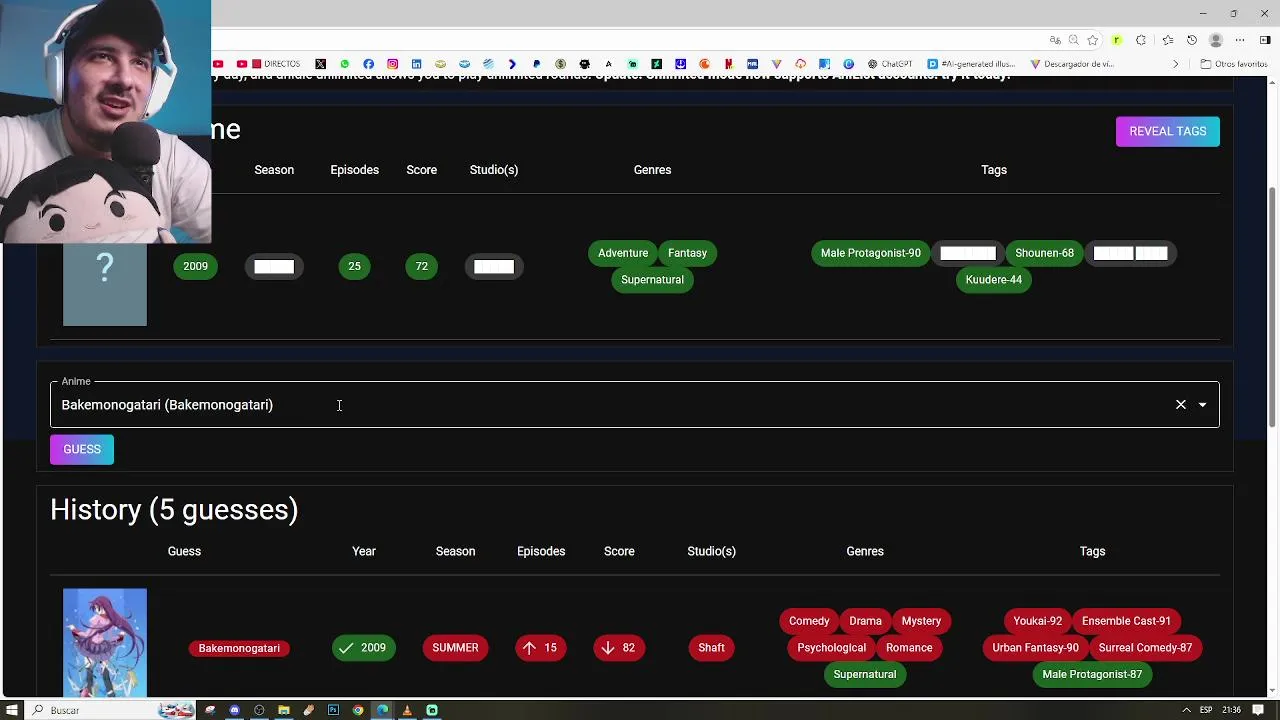The image size is (1280, 720).
Task: Open the Windows Start menu
Action: coord(12,710)
